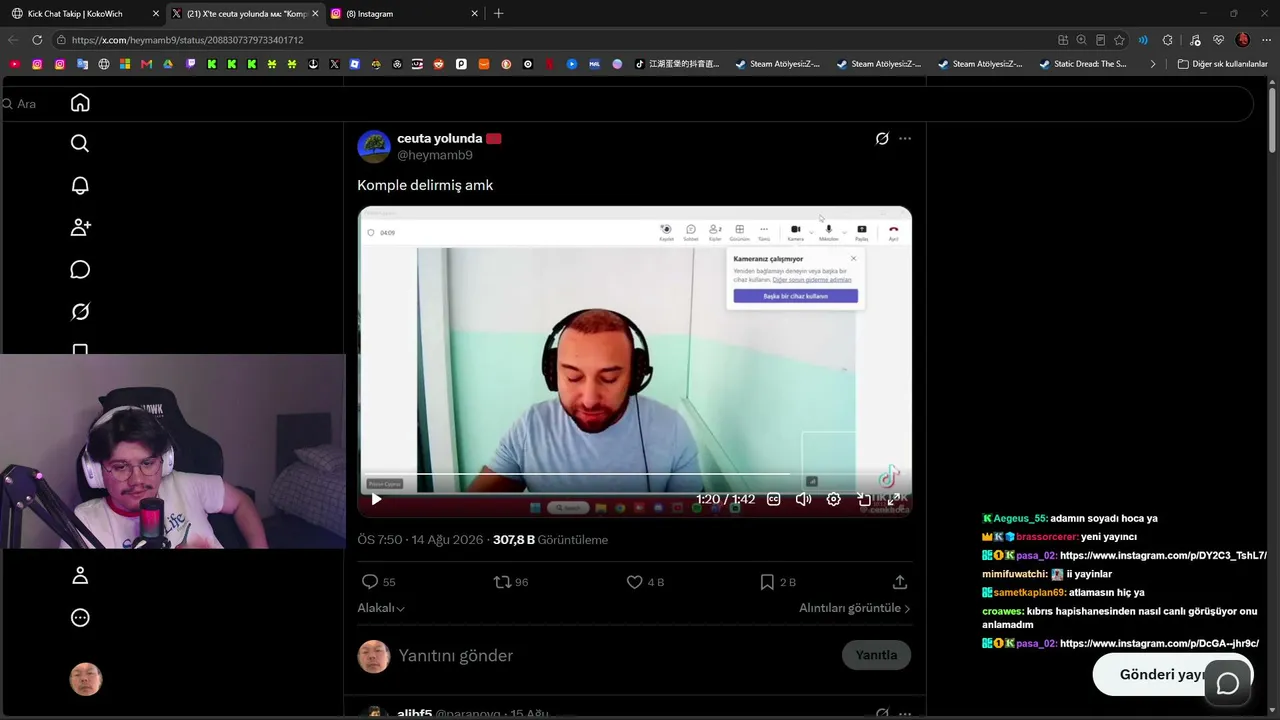Click the Yanıtla button
The width and height of the screenshot is (1280, 720).
tap(876, 655)
